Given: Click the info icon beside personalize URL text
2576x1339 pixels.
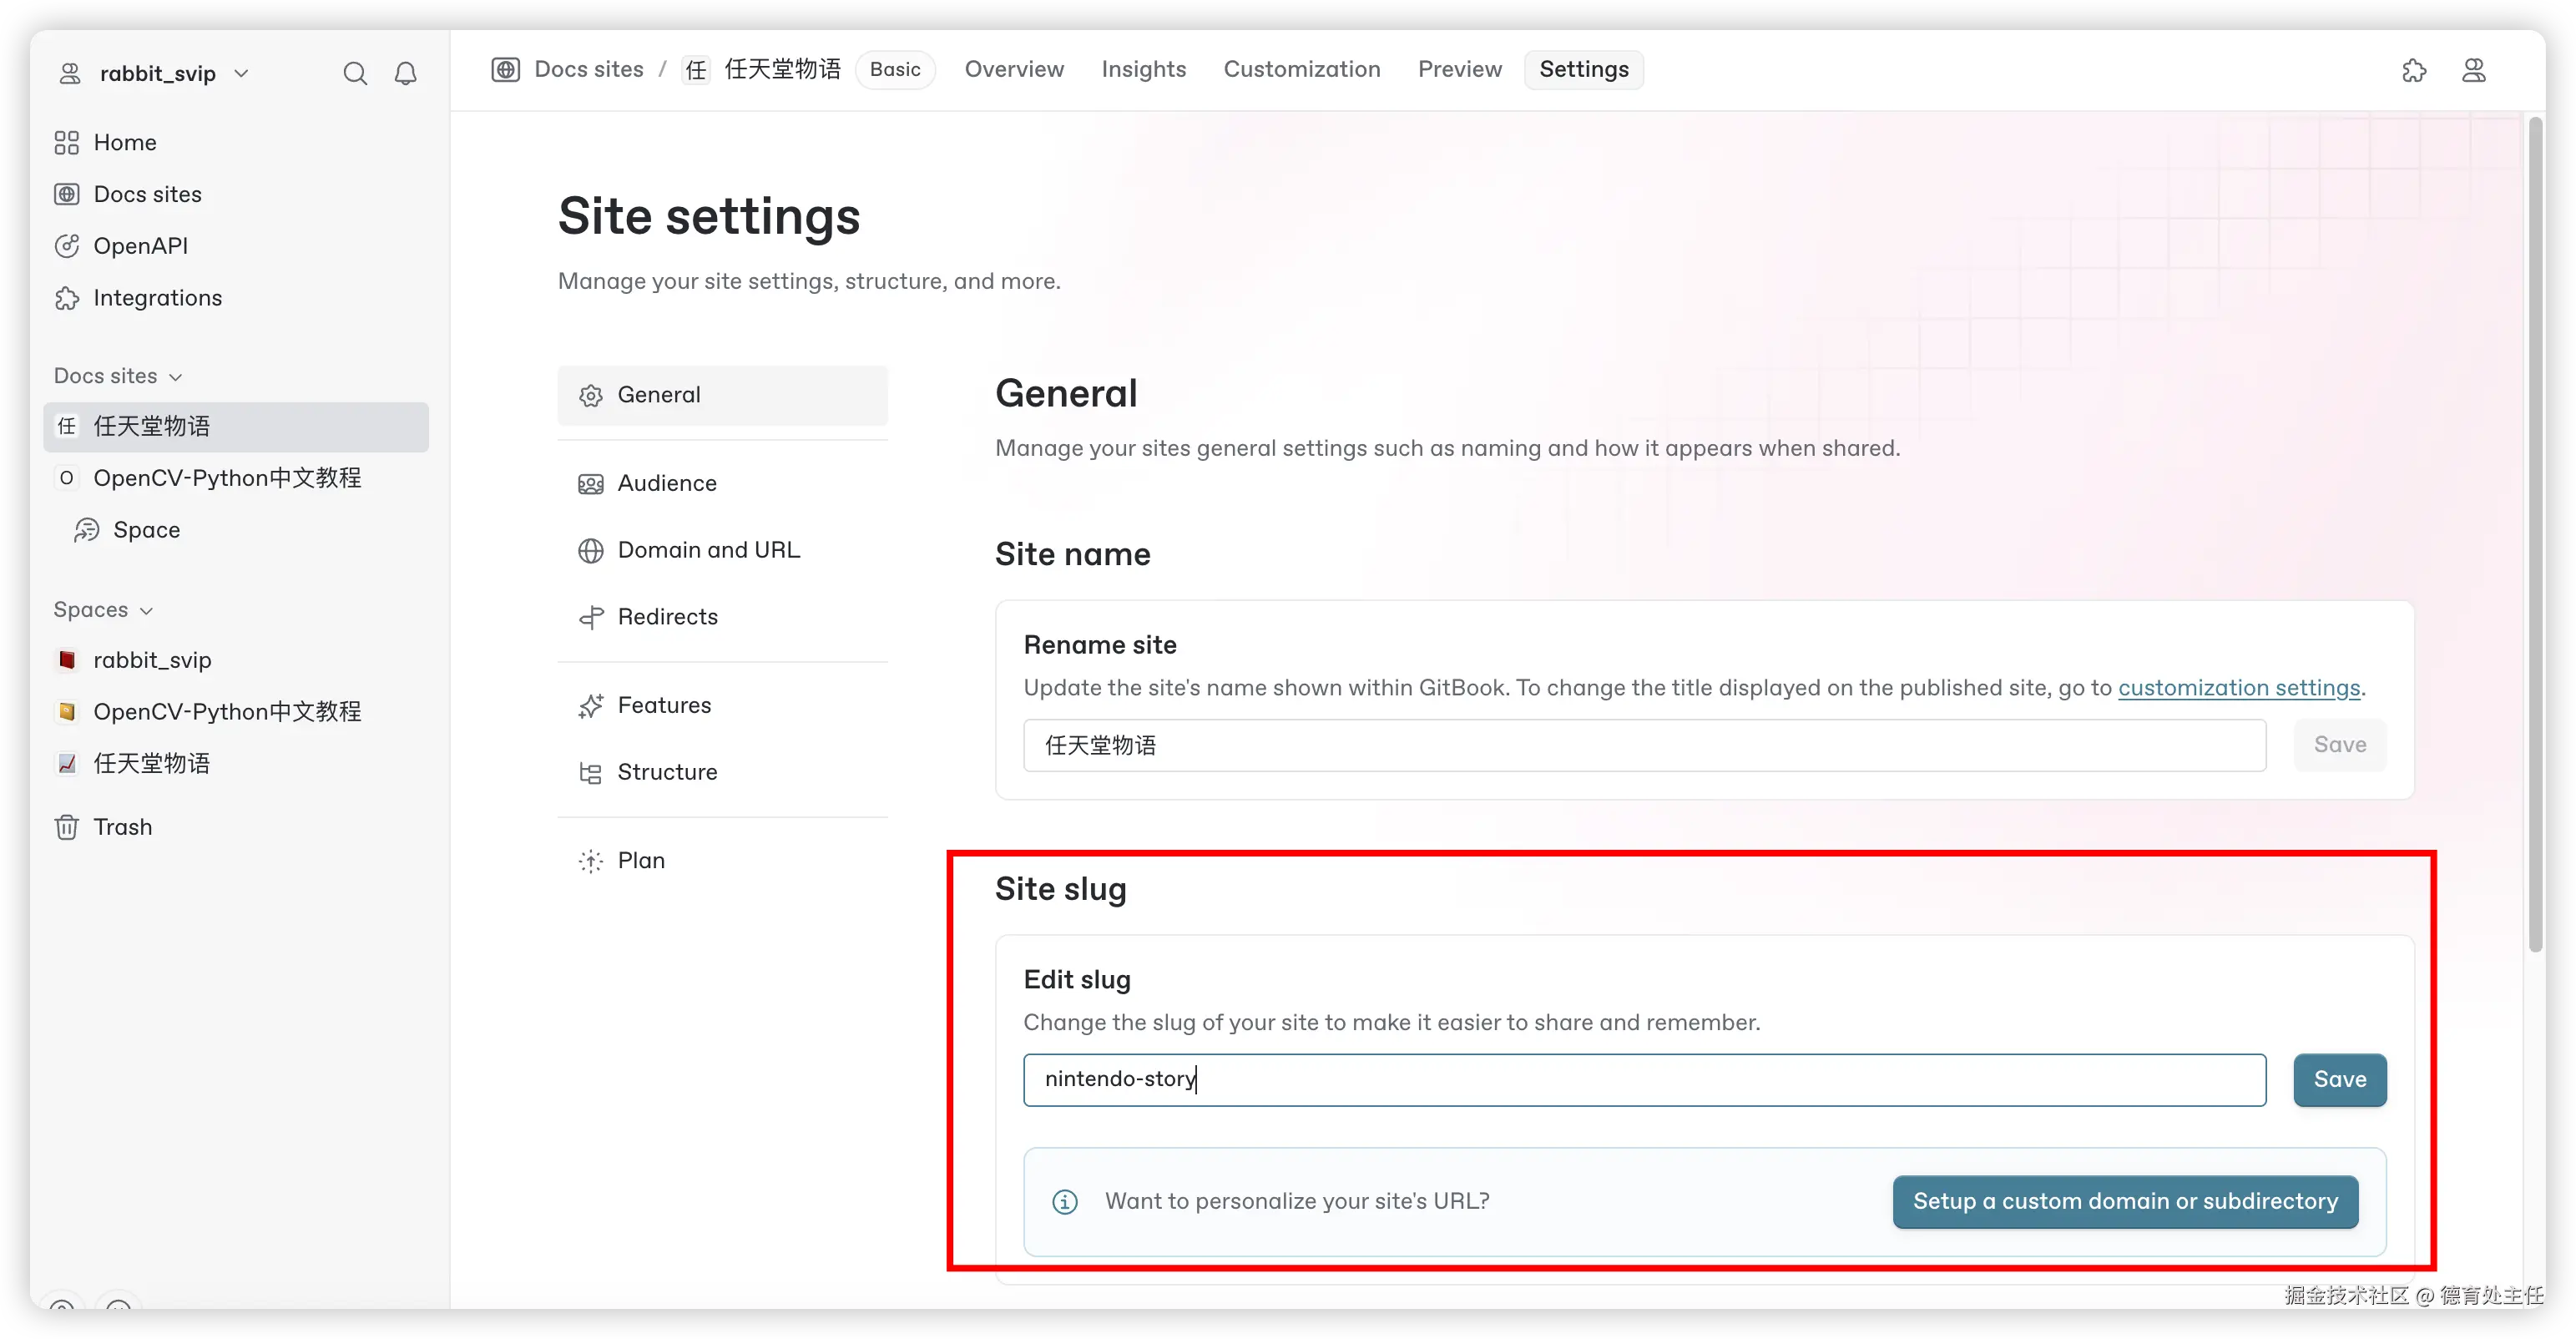Looking at the screenshot, I should click(1065, 1201).
